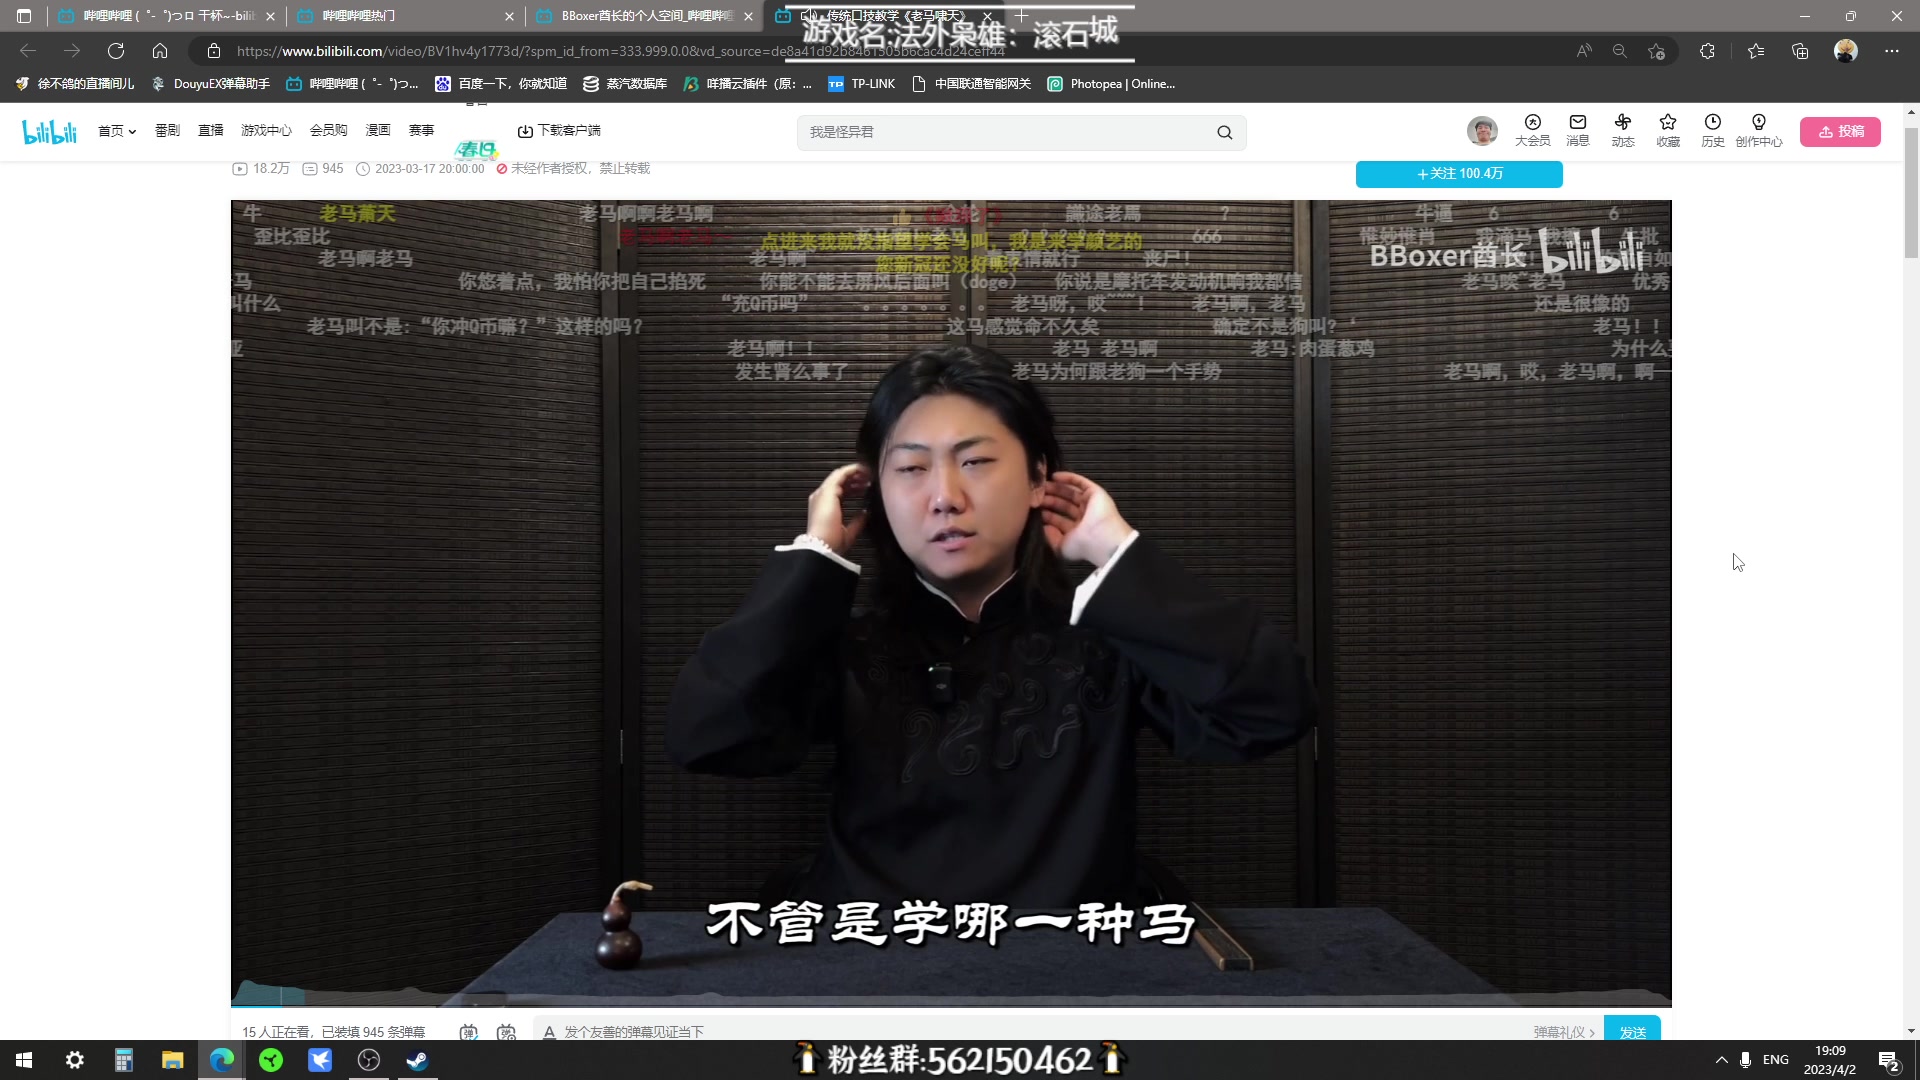Open danmaku font style 'A' icon

pos(549,1032)
